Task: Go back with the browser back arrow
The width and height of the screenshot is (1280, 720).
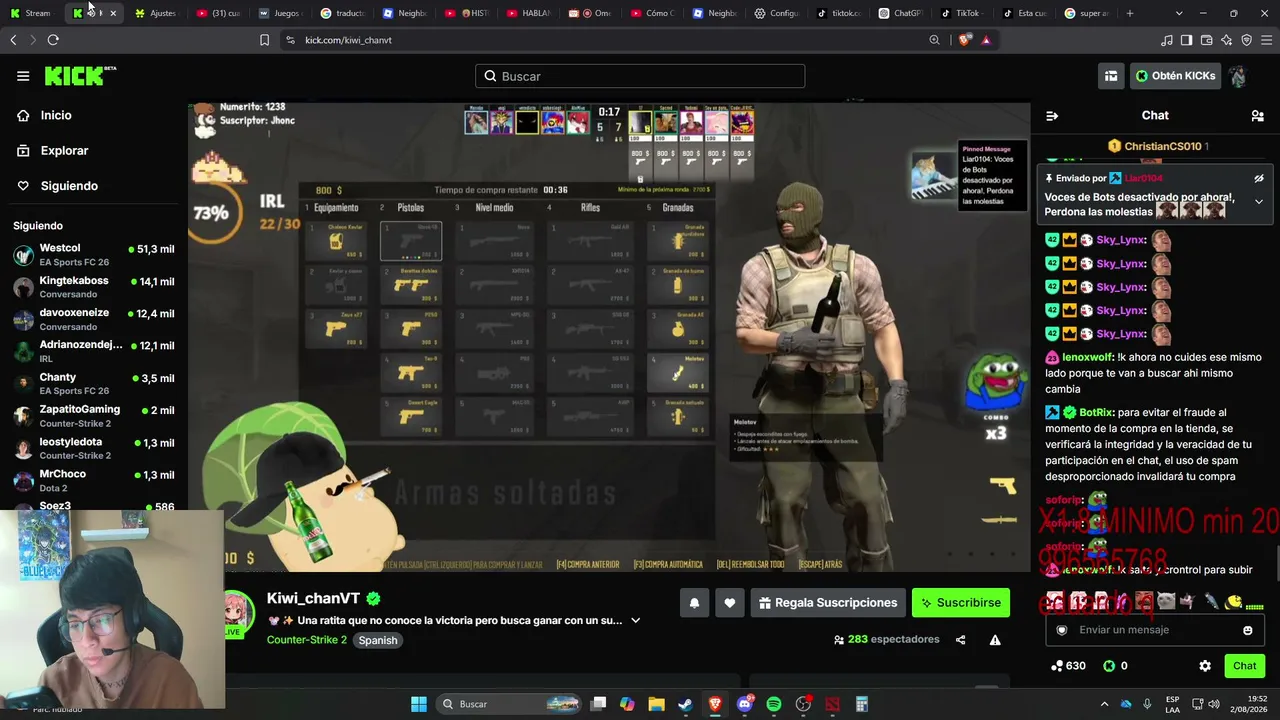Action: 13,40
